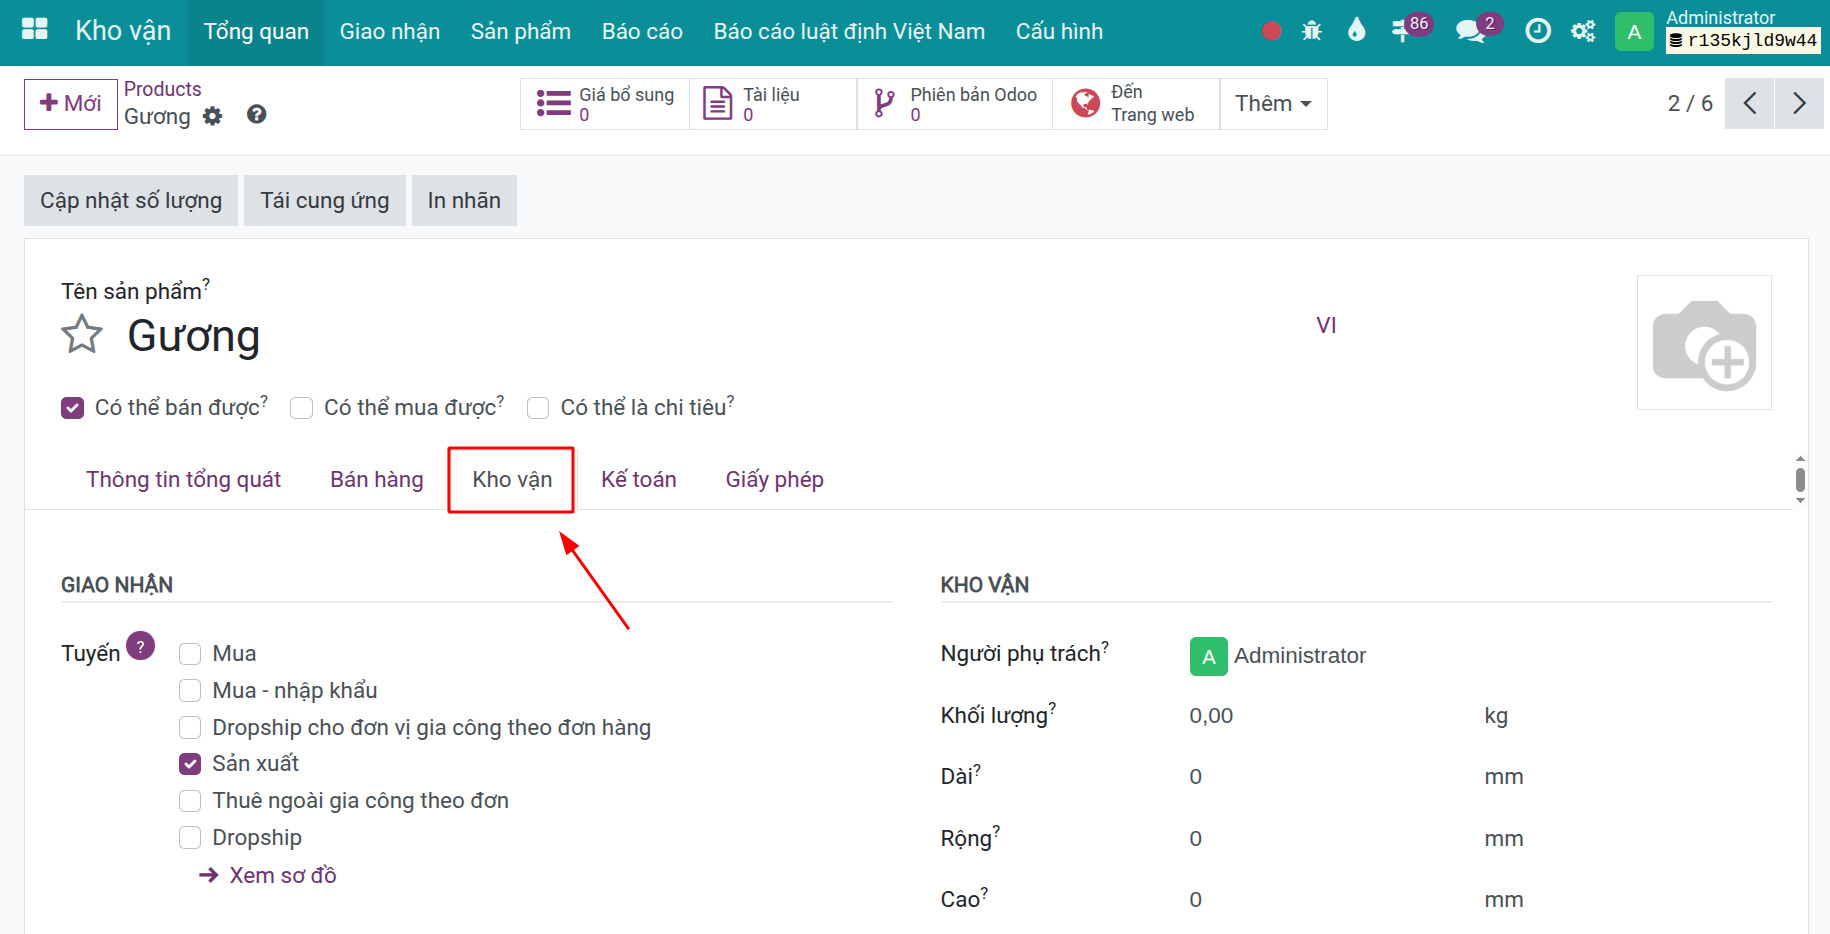Uncheck the Sản xuất route

(190, 764)
